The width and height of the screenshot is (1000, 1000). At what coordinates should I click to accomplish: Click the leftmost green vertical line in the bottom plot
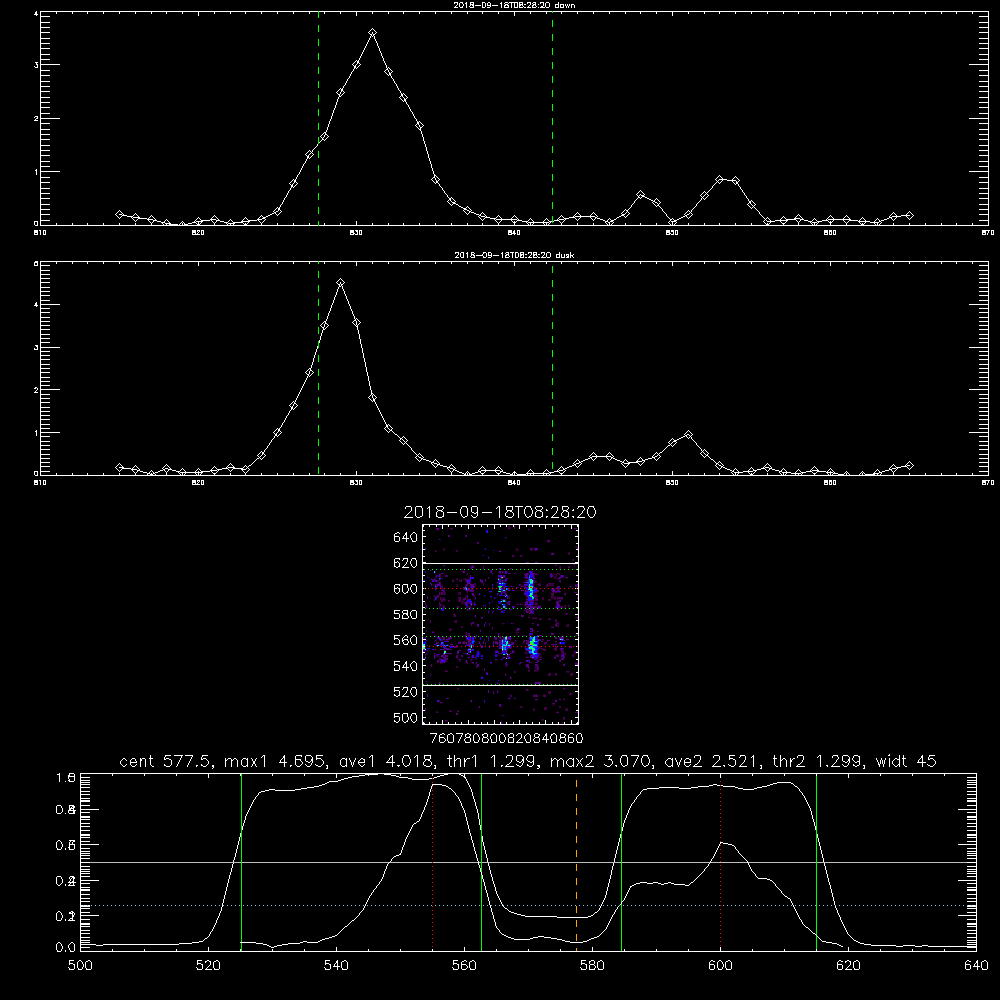pos(241,860)
